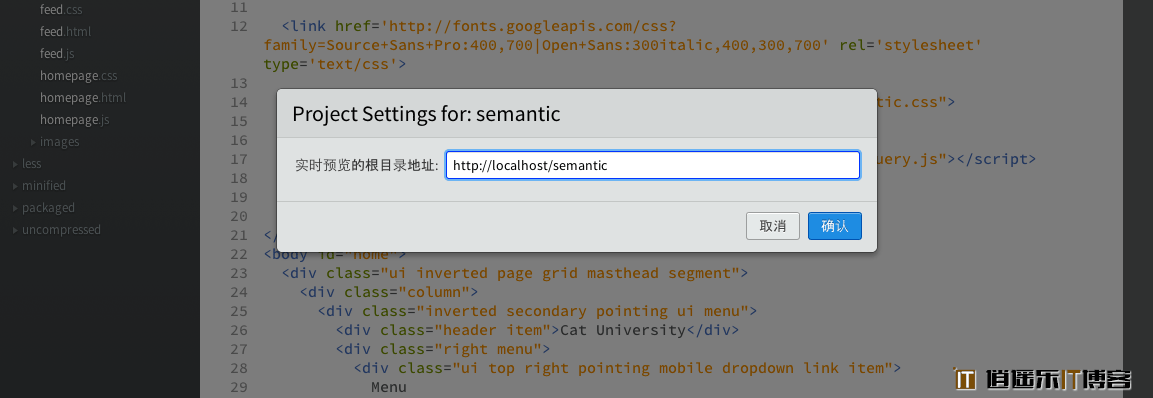The width and height of the screenshot is (1153, 398).
Task: Click the 实时预览的根目录地址 label
Action: [x=367, y=166]
